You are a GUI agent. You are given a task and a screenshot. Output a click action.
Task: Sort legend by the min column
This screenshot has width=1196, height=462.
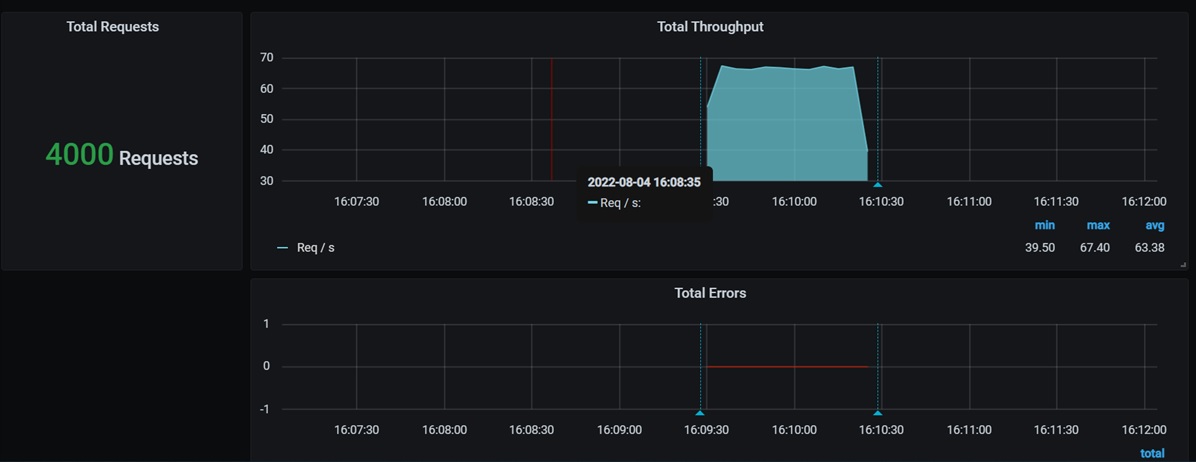point(1044,225)
